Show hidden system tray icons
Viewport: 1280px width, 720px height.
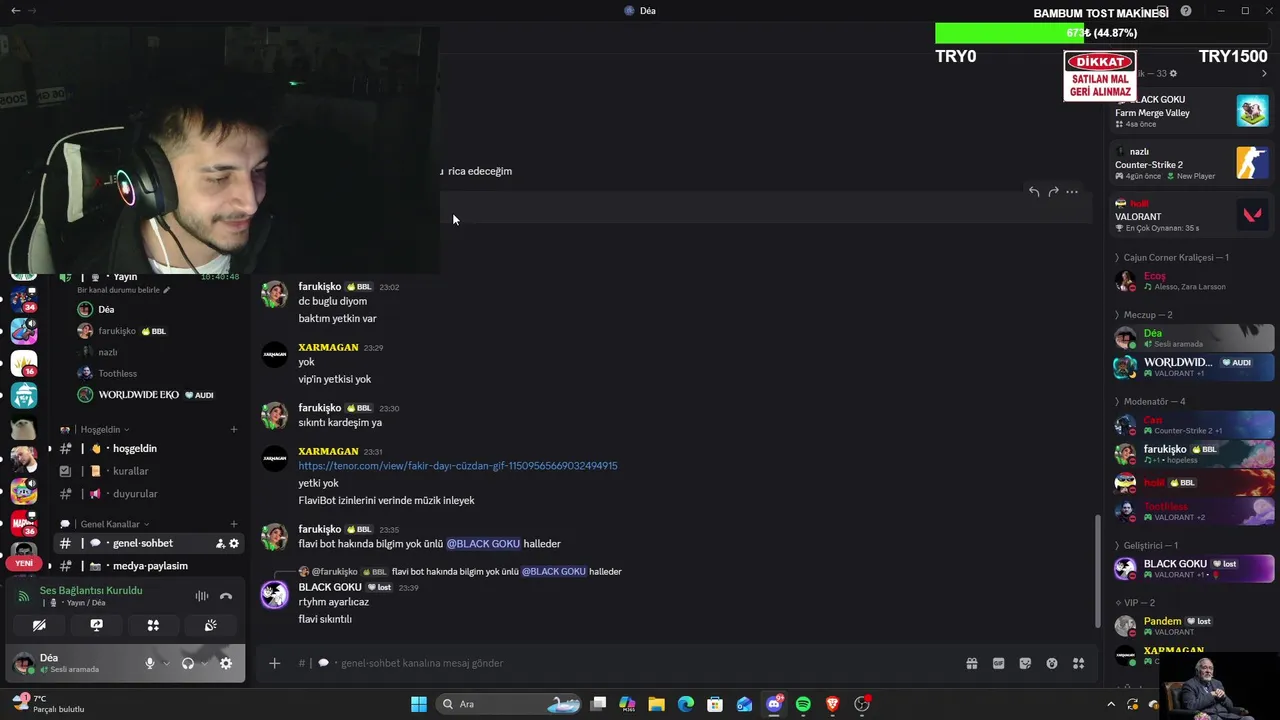click(x=1110, y=704)
